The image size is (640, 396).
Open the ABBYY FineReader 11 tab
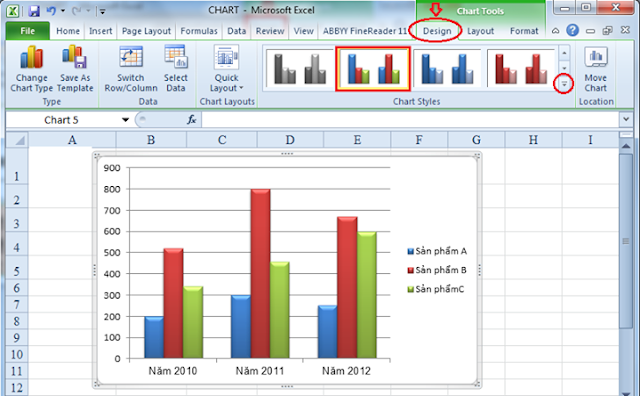365,31
